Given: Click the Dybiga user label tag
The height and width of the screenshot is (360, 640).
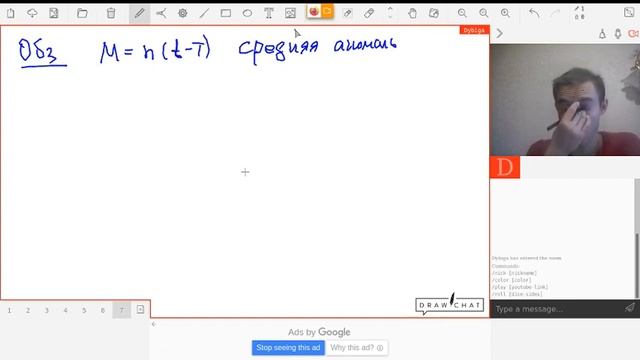Looking at the screenshot, I should (474, 30).
